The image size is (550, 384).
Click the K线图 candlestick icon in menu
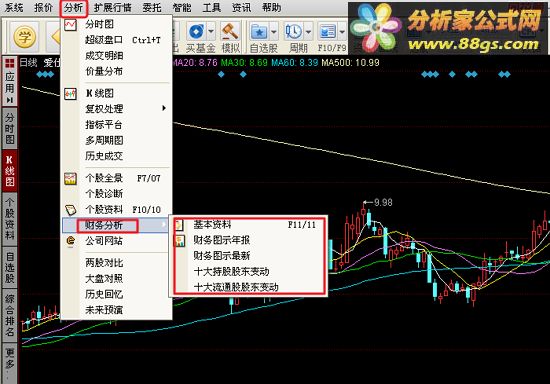pos(71,94)
